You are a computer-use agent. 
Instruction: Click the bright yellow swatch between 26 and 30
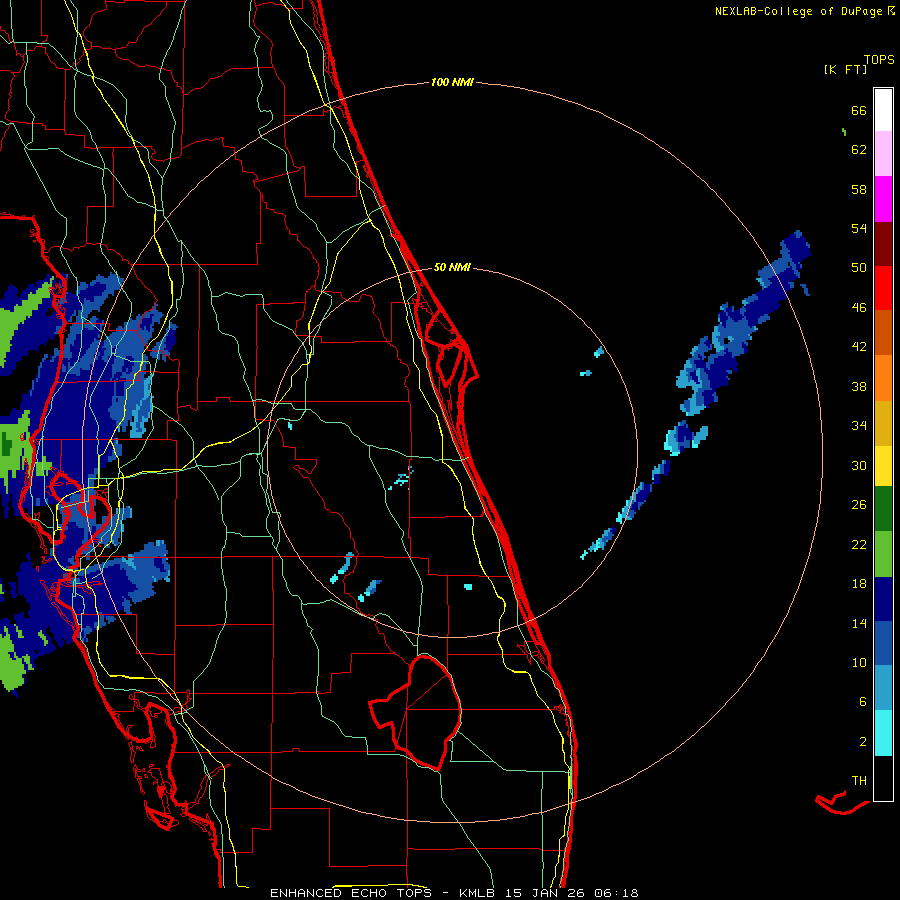pyautogui.click(x=883, y=466)
